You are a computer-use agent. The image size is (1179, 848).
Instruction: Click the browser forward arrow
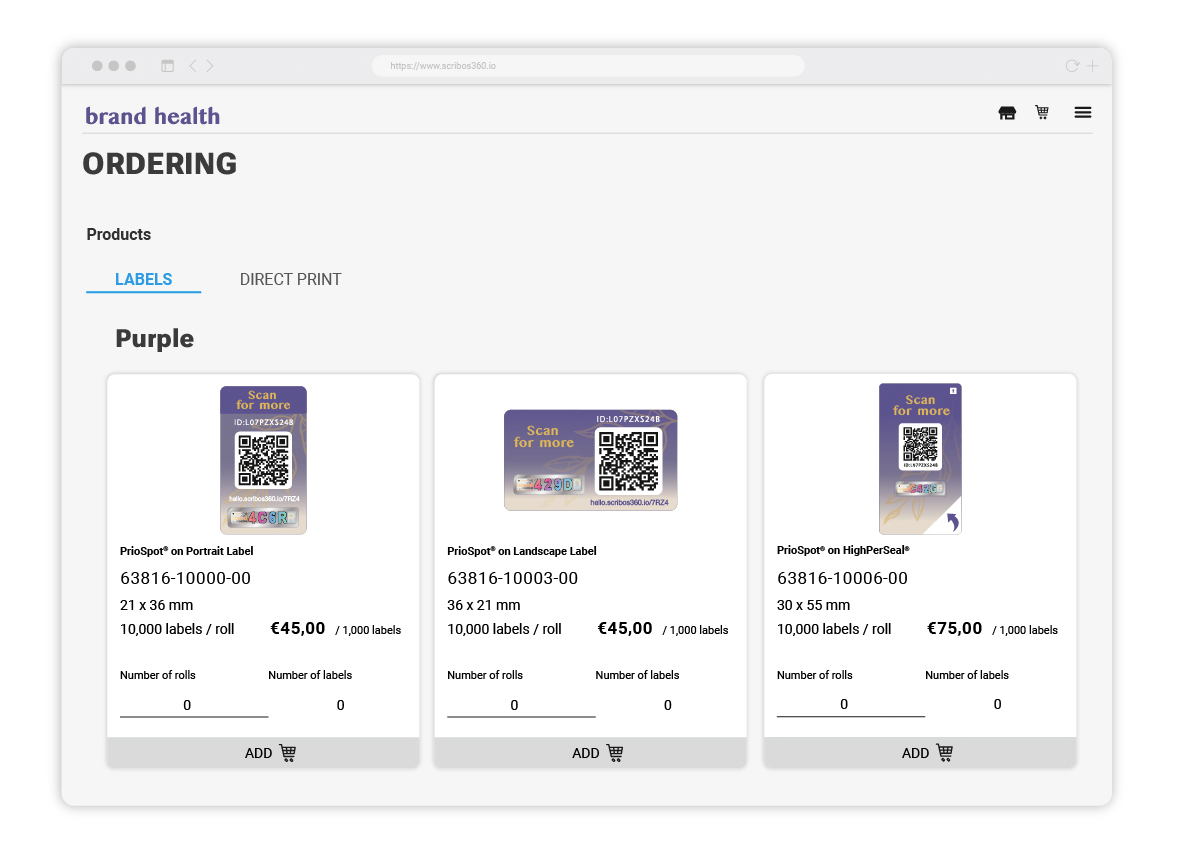tap(210, 66)
